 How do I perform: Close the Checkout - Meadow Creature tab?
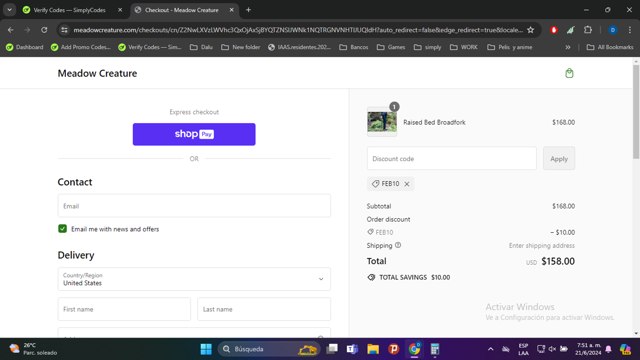pos(231,10)
